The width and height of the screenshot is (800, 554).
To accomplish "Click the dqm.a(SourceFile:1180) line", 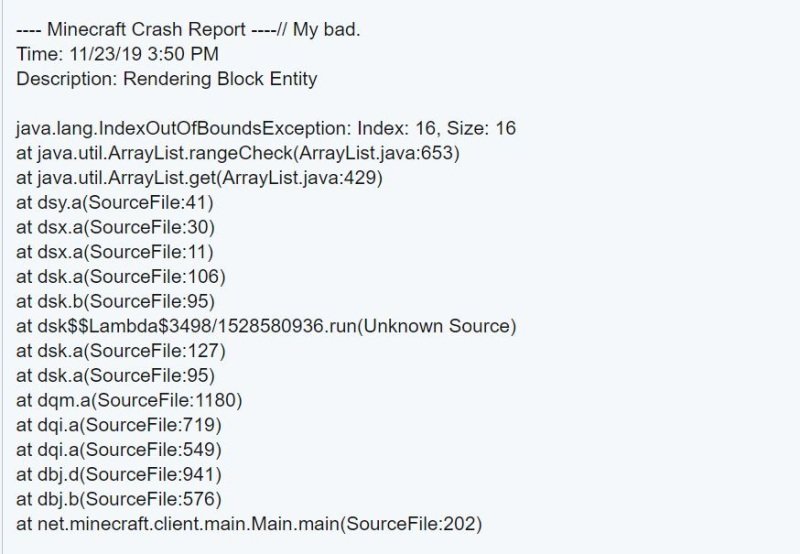I will point(129,400).
